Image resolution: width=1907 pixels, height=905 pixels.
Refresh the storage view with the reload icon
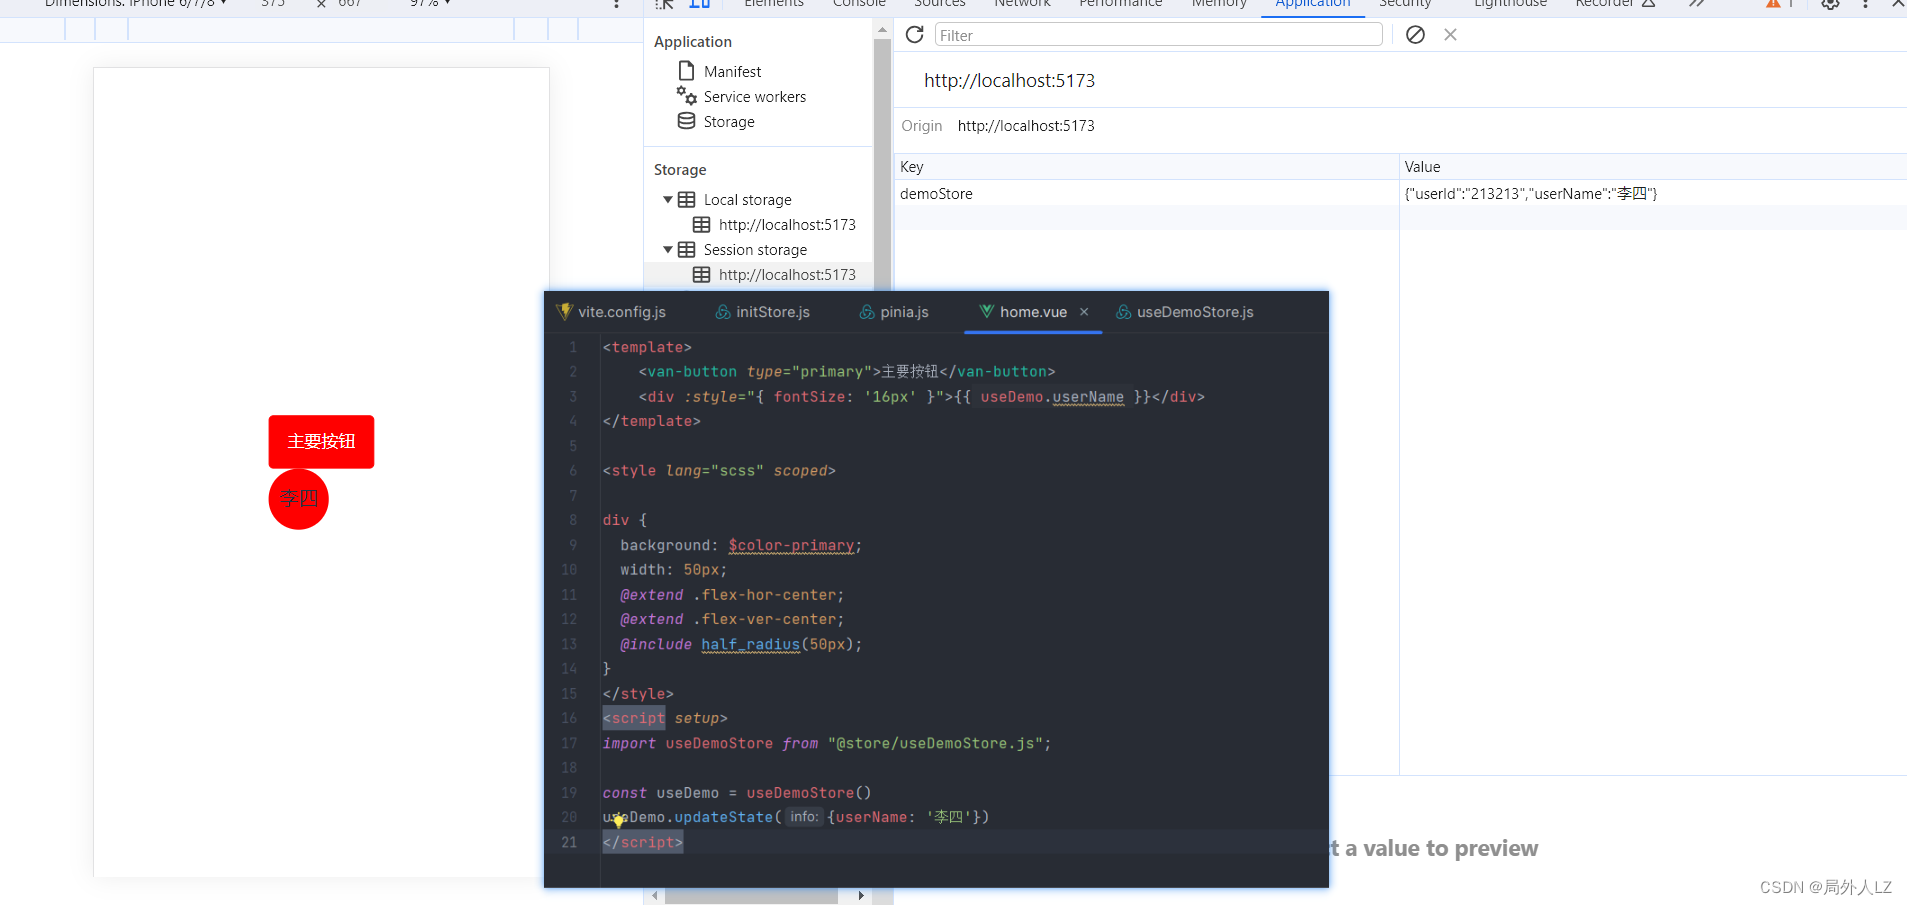click(914, 35)
